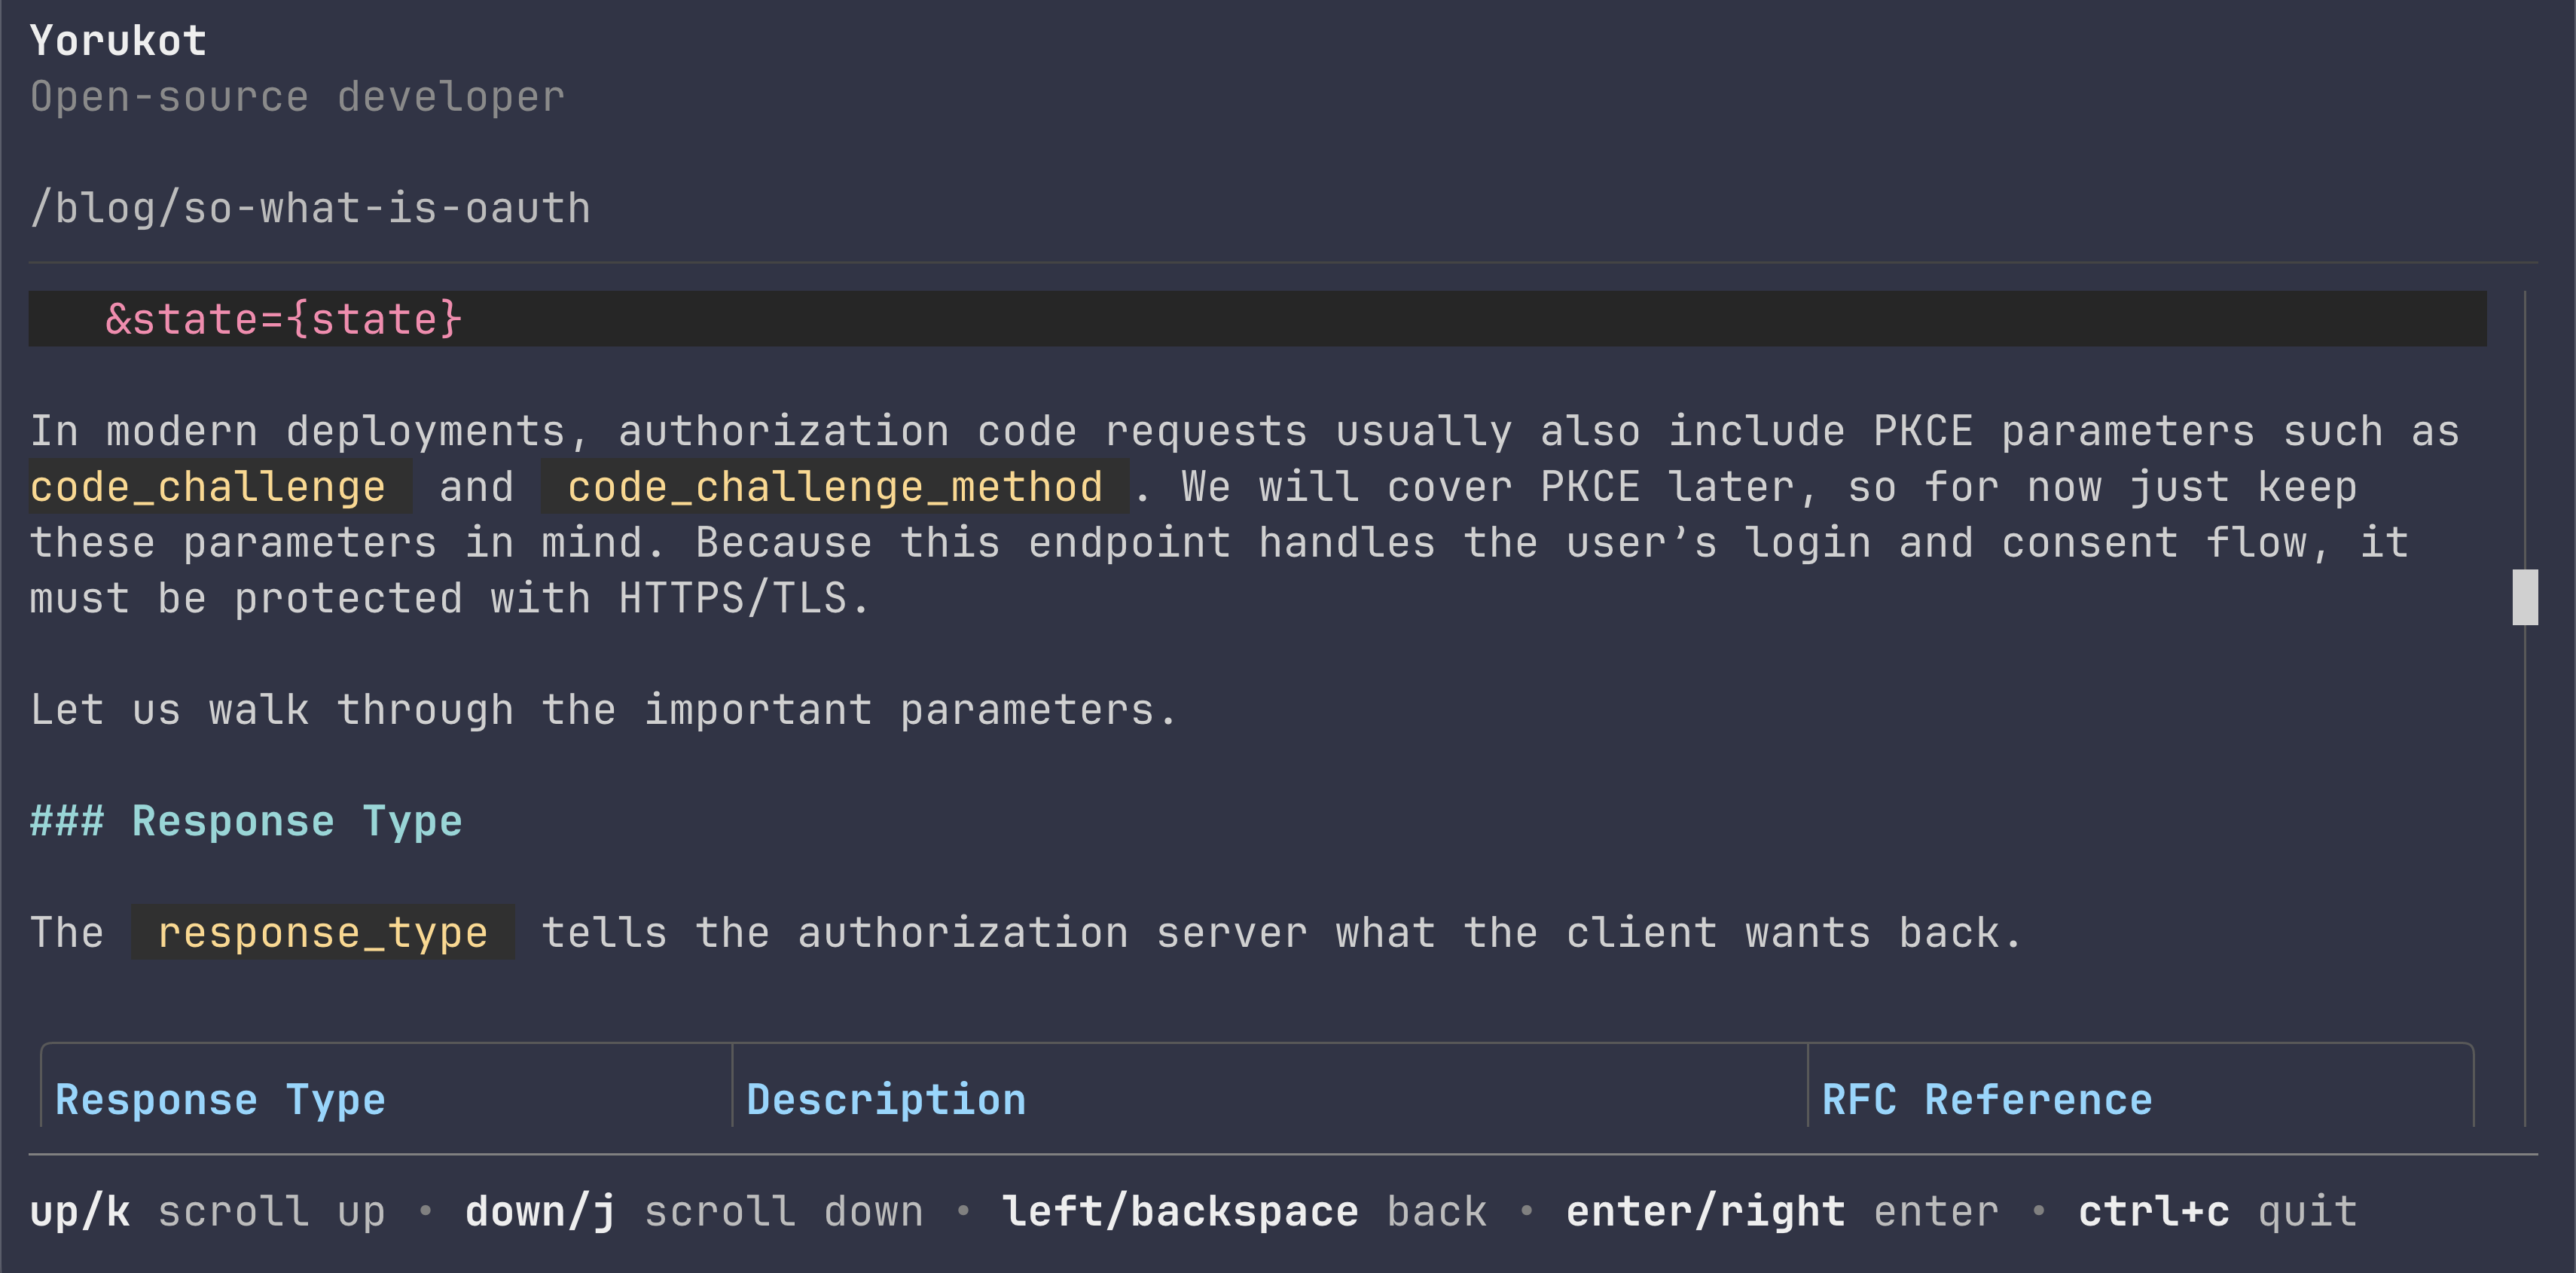Click the Yorukot site title
This screenshot has width=2576, height=1273.
[x=118, y=41]
